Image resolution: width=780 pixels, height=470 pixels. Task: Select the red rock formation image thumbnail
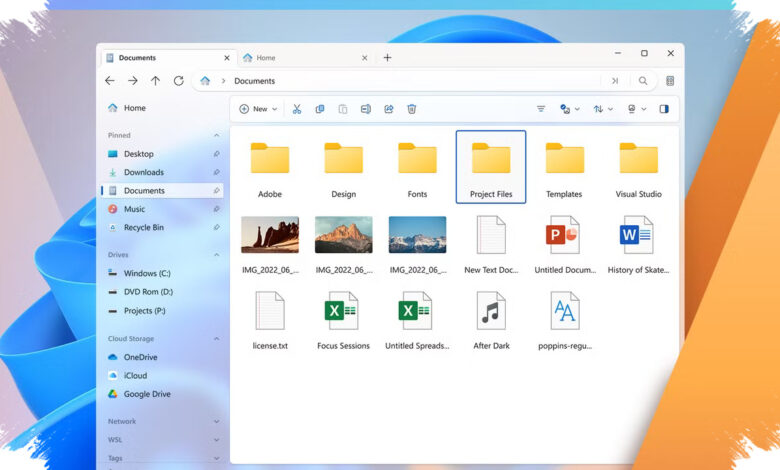270,235
